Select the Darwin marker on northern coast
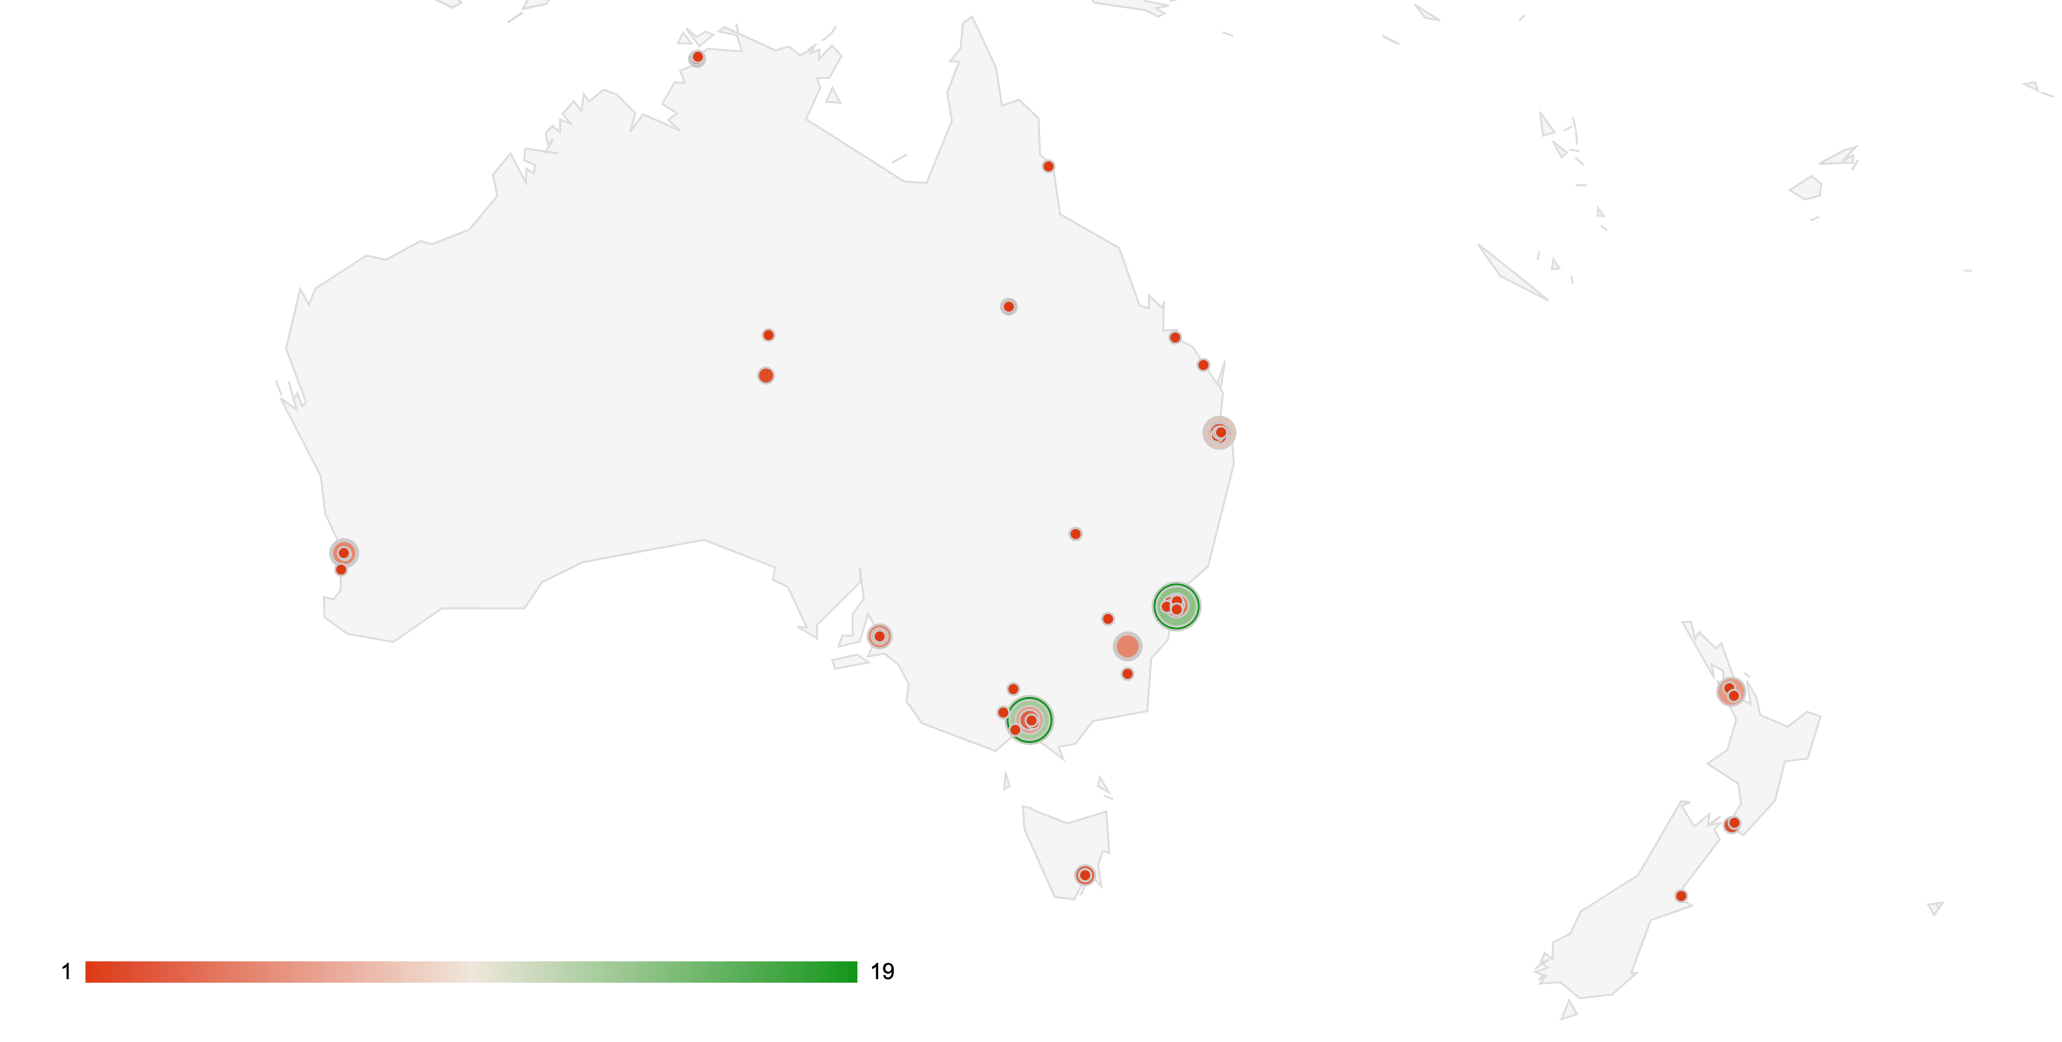Image resolution: width=2062 pixels, height=1042 pixels. pos(697,57)
